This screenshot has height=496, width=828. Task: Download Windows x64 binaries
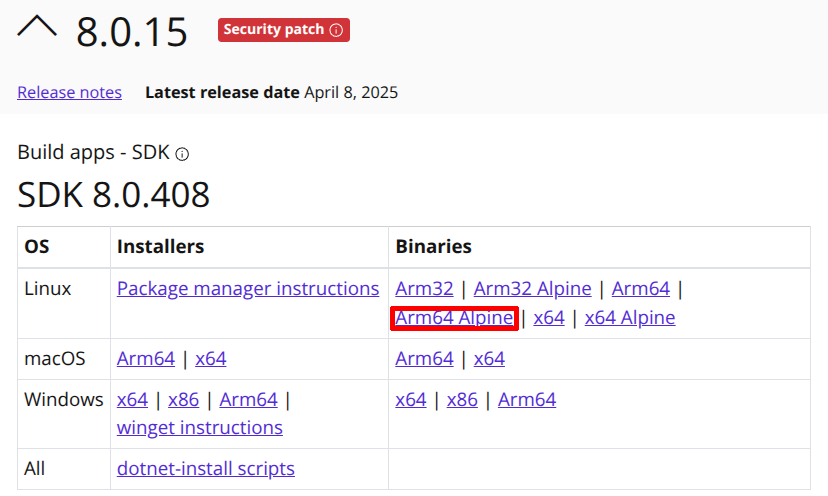[411, 400]
